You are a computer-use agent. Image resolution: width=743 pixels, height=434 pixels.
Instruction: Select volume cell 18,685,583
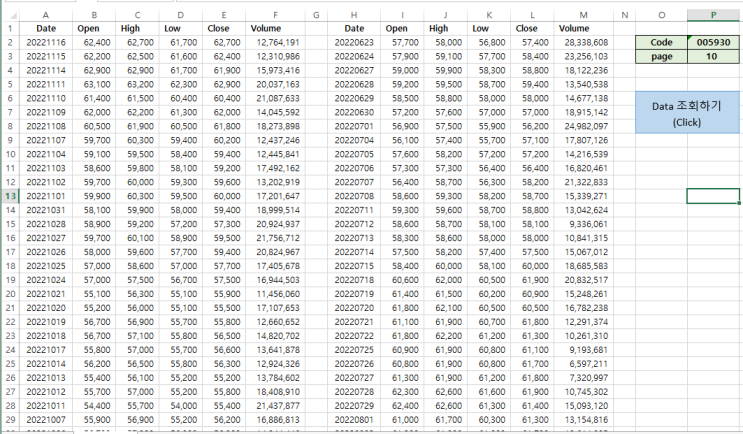583,266
